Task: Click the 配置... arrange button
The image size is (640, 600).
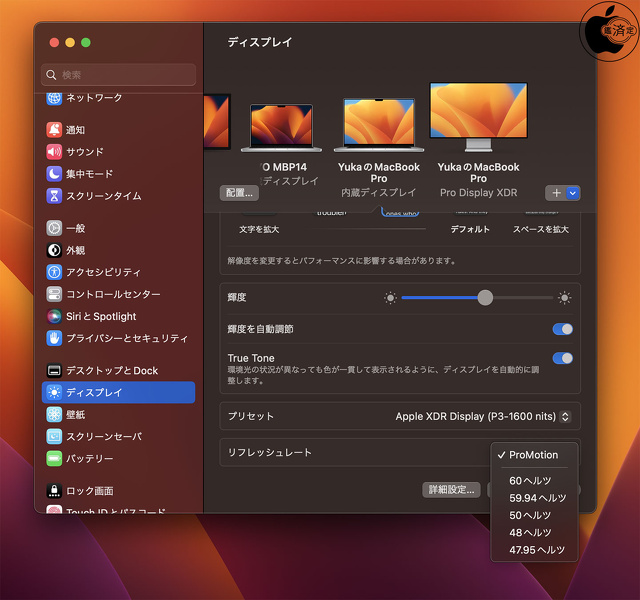Action: pyautogui.click(x=239, y=193)
